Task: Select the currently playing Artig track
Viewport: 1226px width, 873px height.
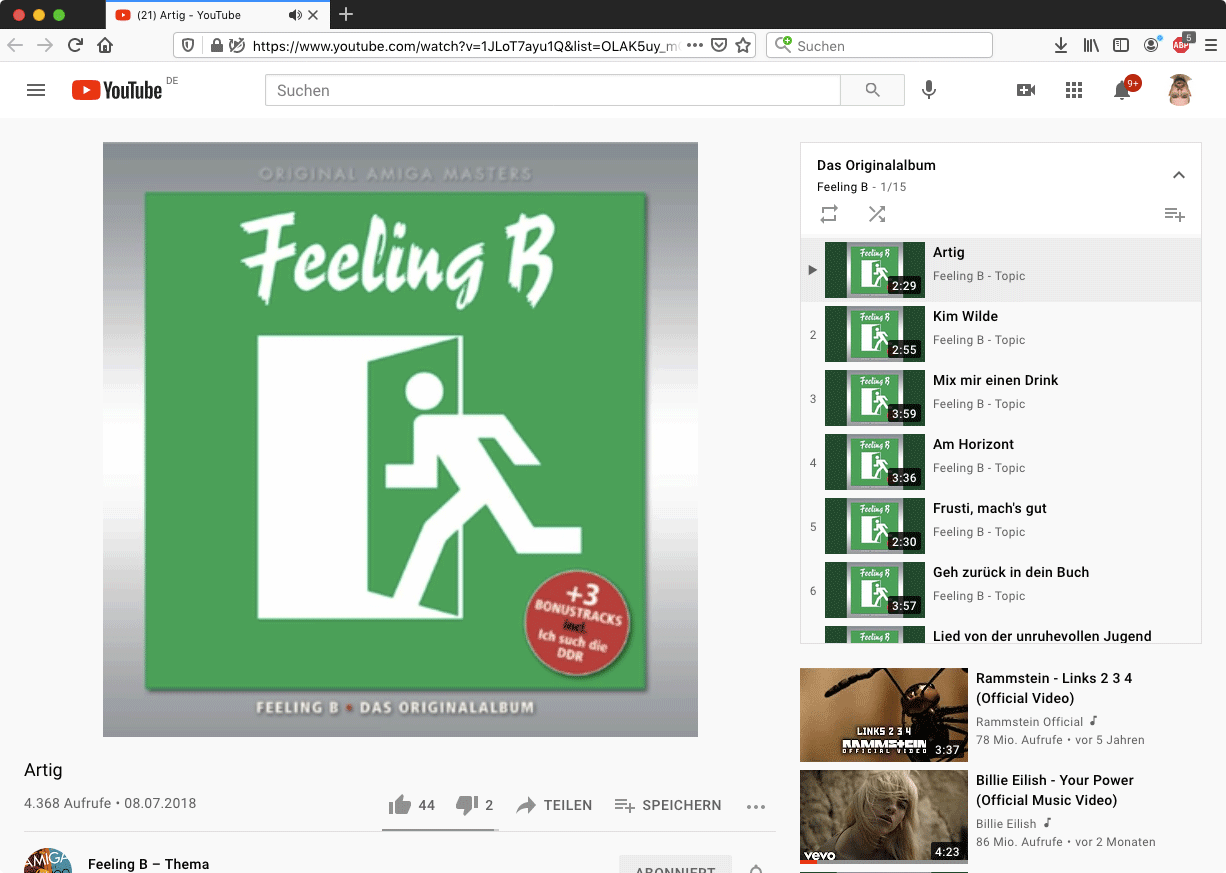Action: tap(1001, 270)
